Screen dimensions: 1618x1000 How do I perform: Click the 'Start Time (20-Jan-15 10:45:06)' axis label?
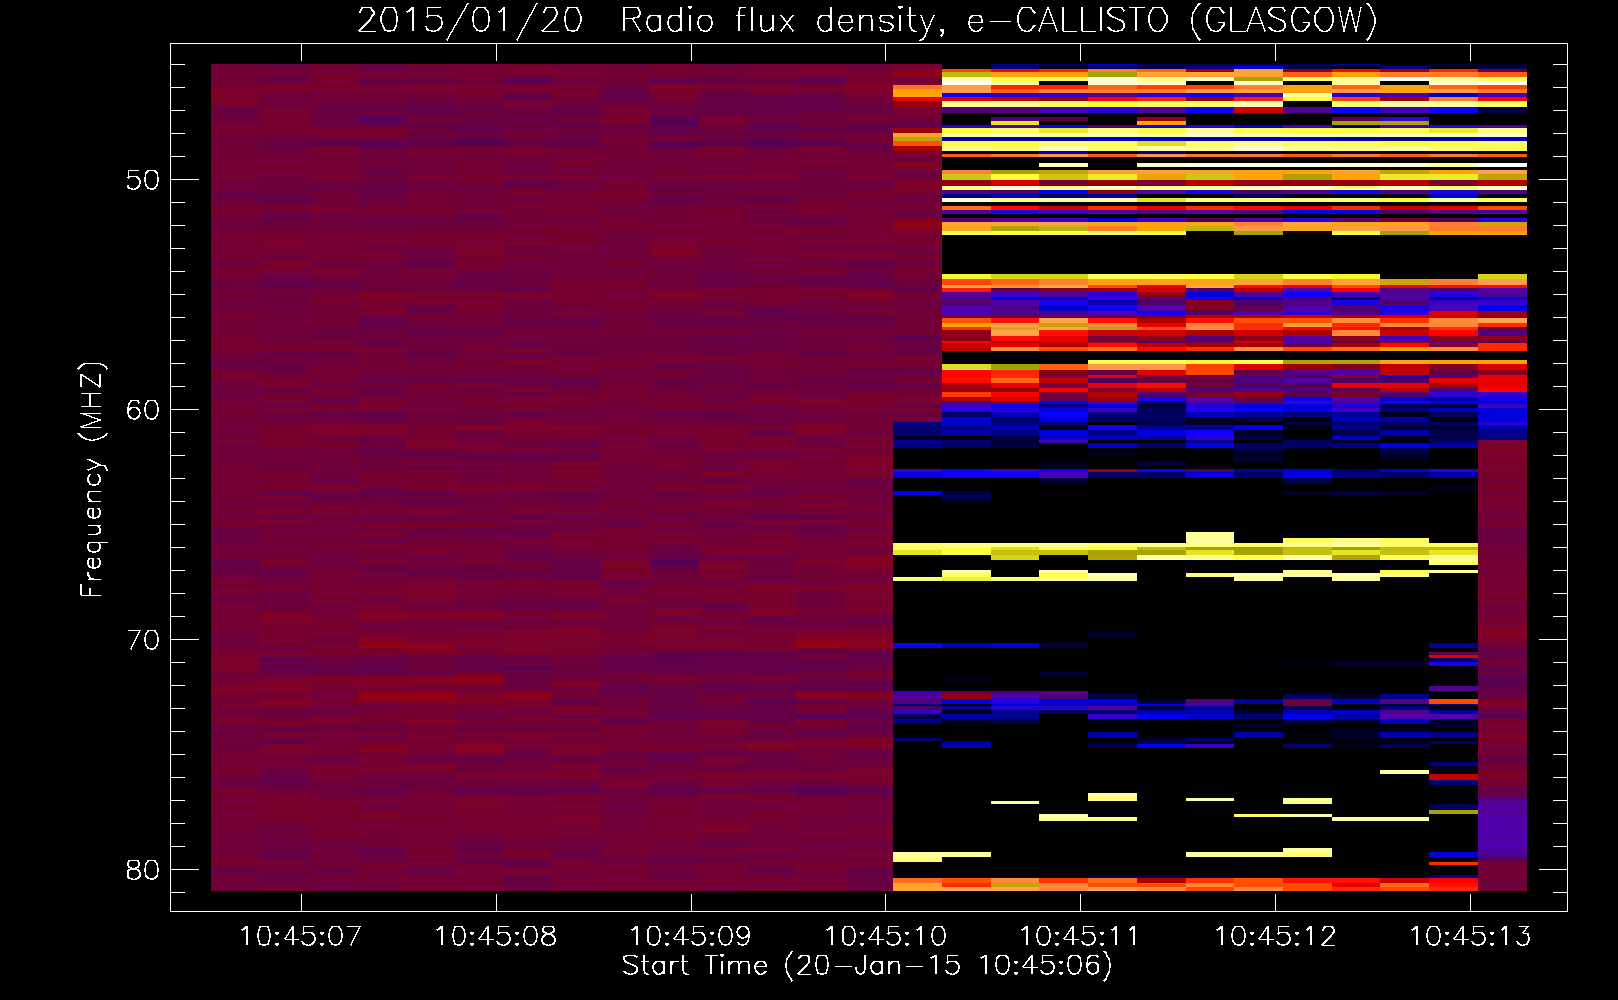click(867, 965)
